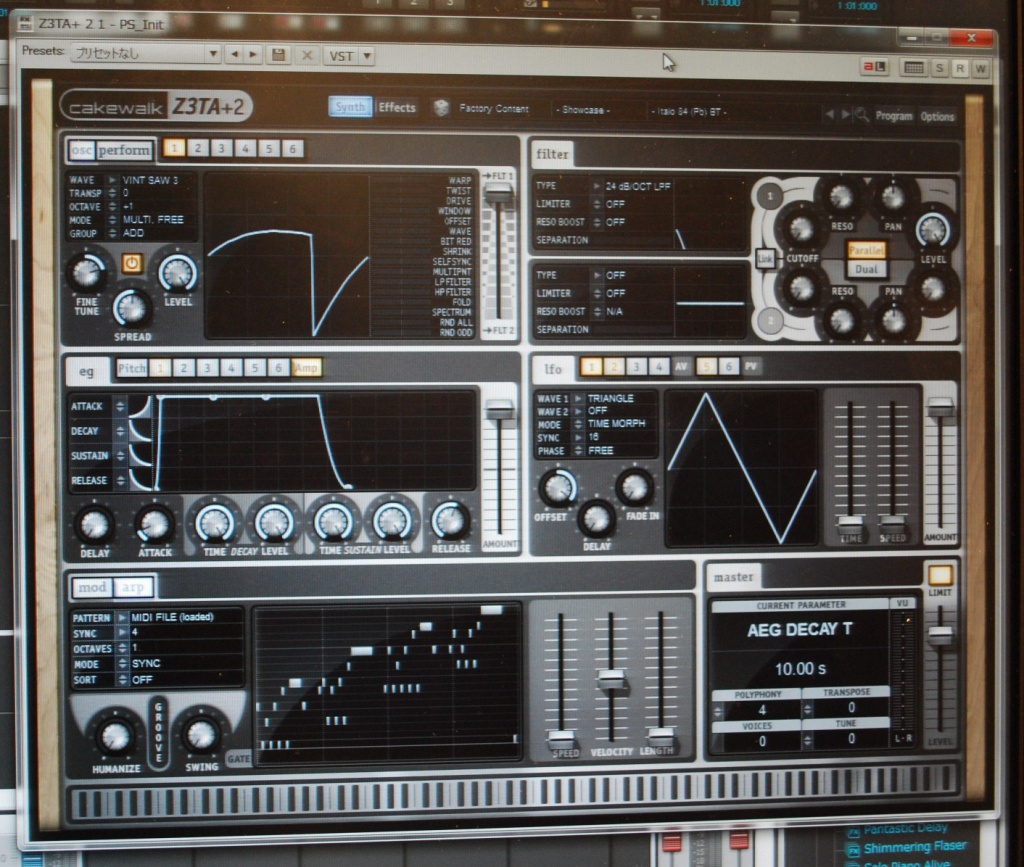Viewport: 1024px width, 867px height.
Task: Select the perform tab
Action: point(124,150)
